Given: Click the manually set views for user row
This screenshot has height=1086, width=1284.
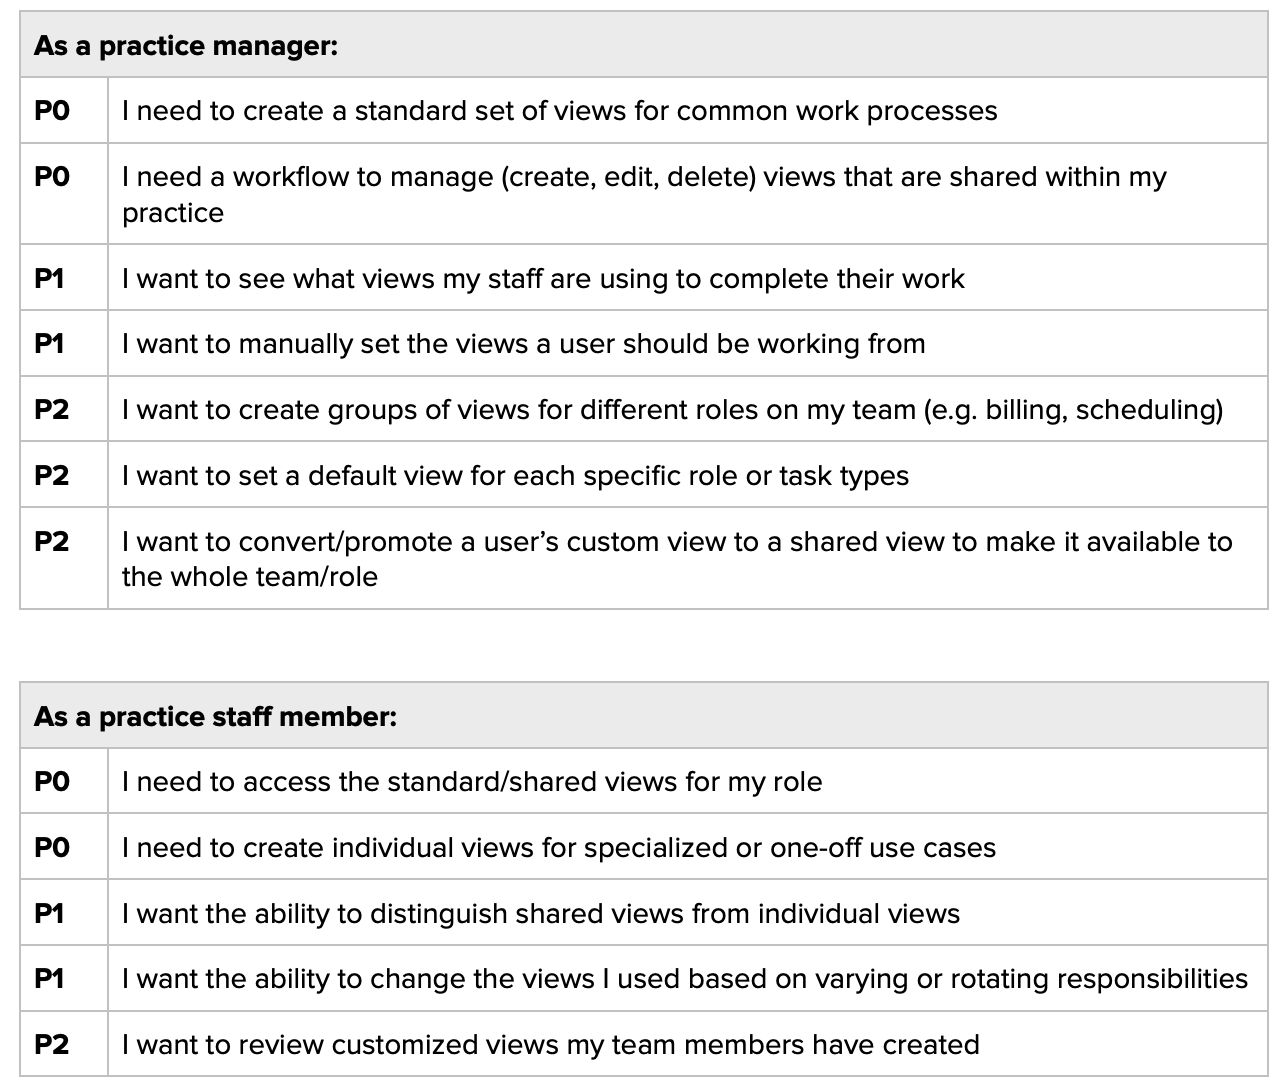Looking at the screenshot, I should [523, 344].
